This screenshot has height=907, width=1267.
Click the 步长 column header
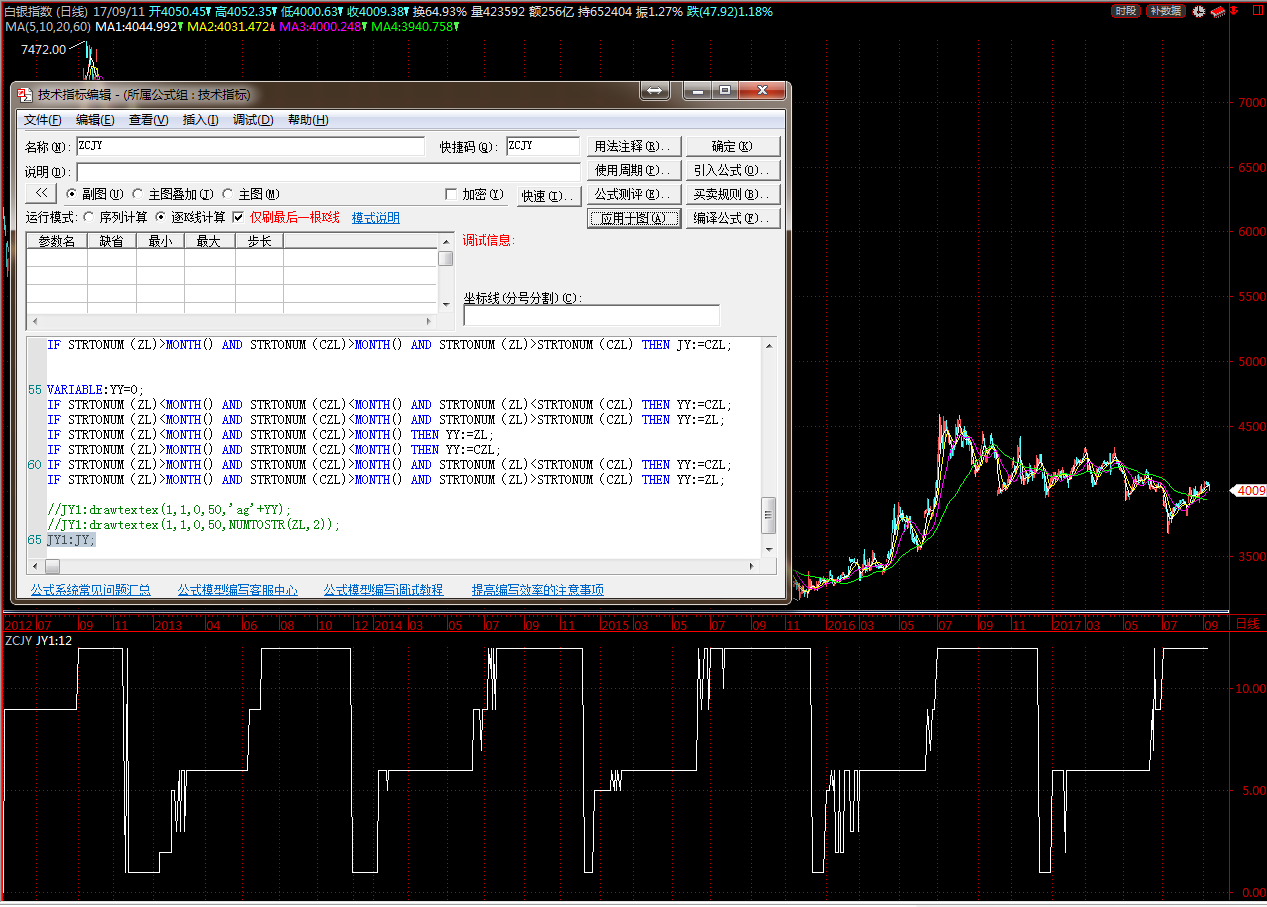(x=259, y=241)
